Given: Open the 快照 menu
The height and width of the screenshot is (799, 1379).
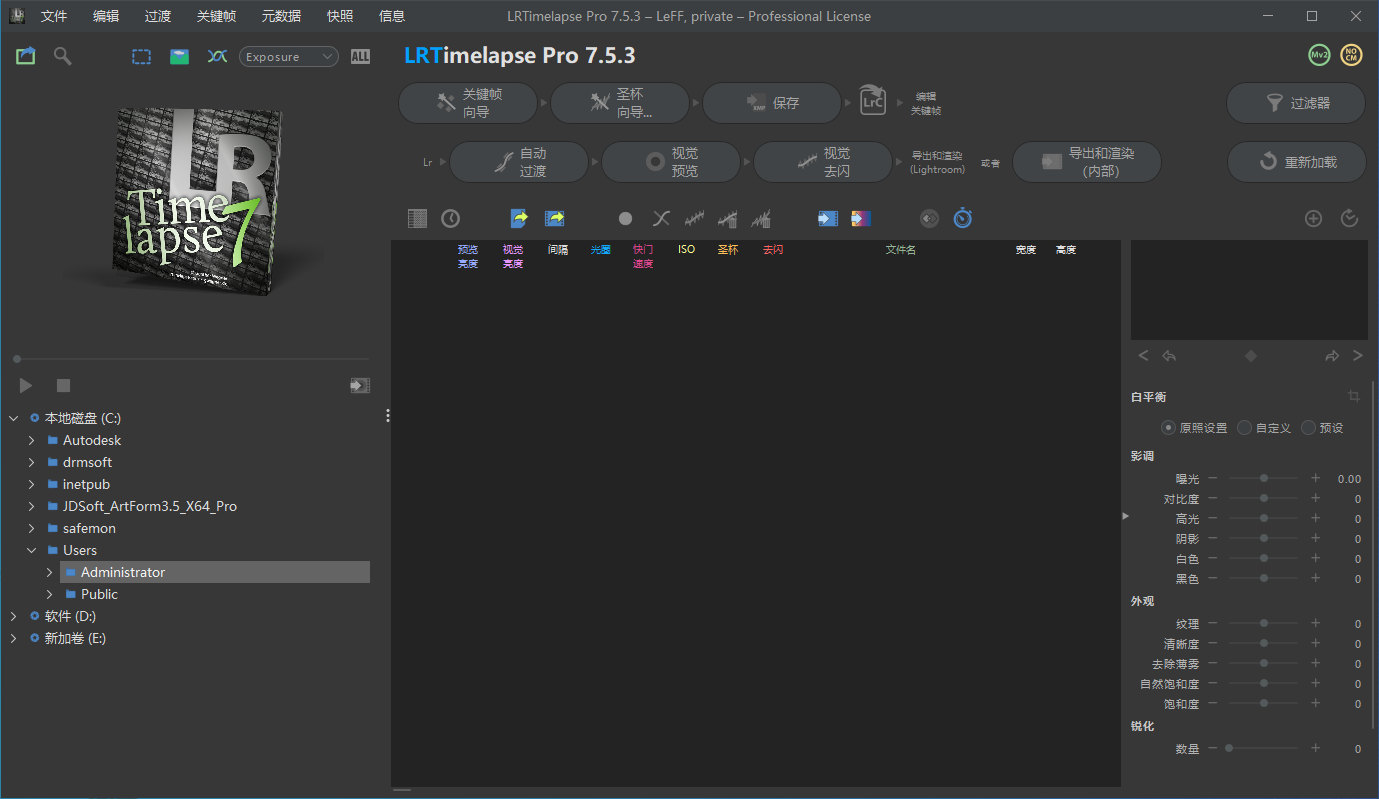Looking at the screenshot, I should [x=340, y=16].
